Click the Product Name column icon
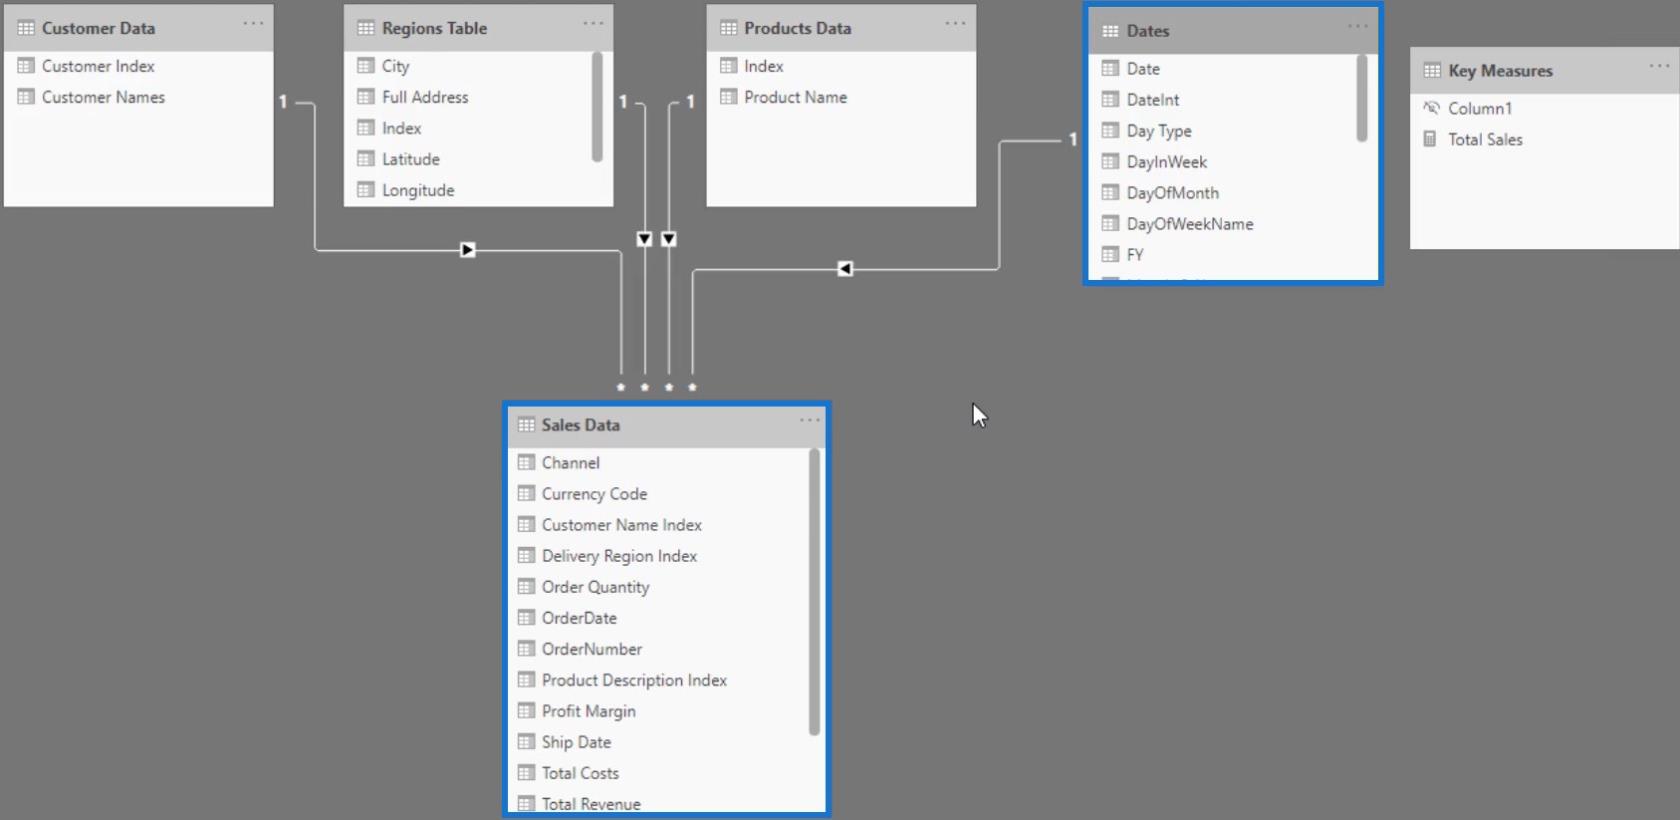The width and height of the screenshot is (1680, 820). (x=728, y=97)
